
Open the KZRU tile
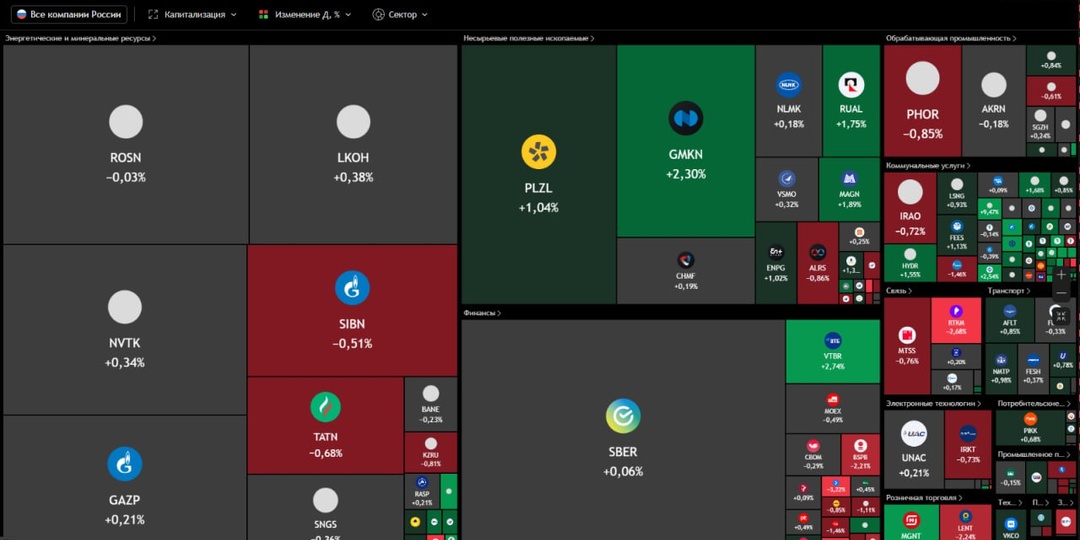[431, 452]
